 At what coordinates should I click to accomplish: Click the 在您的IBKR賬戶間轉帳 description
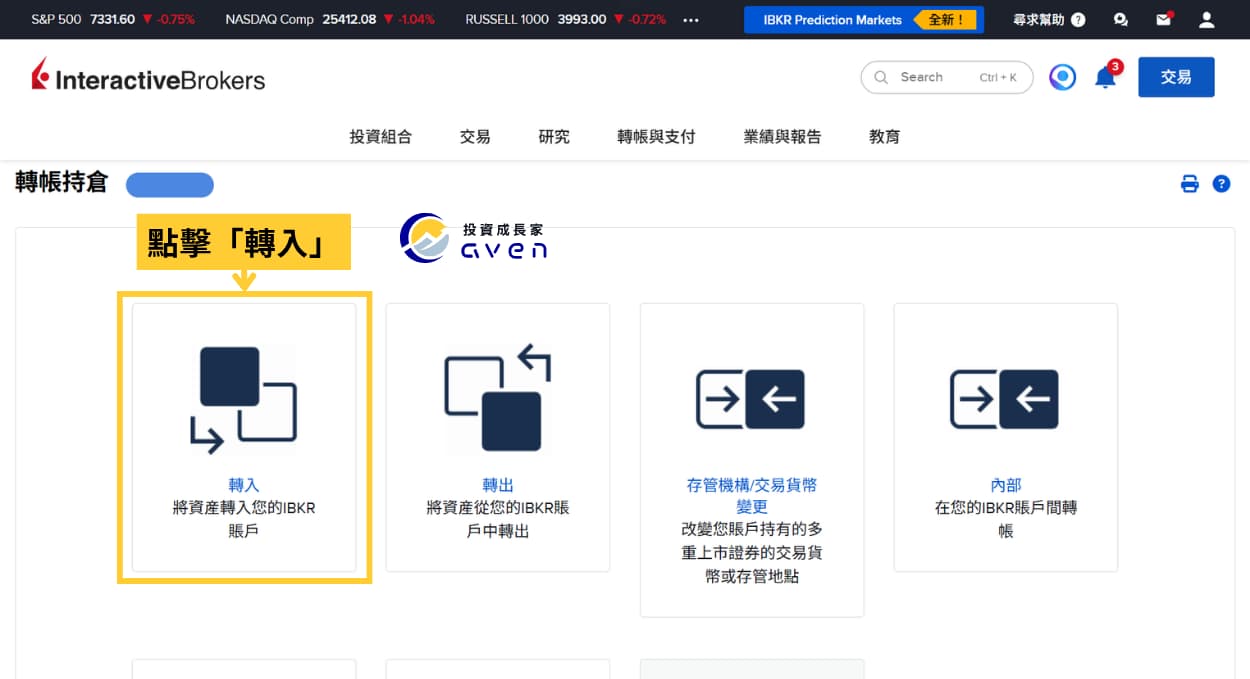pyautogui.click(x=1006, y=520)
